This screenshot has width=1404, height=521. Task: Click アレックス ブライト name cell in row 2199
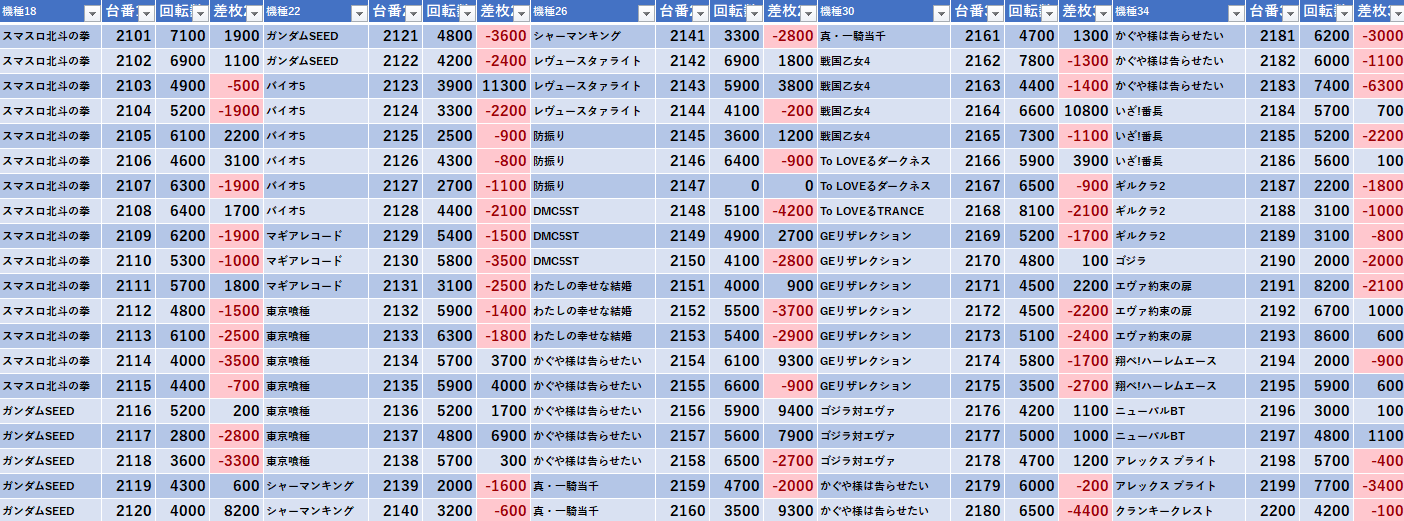(x=1179, y=486)
